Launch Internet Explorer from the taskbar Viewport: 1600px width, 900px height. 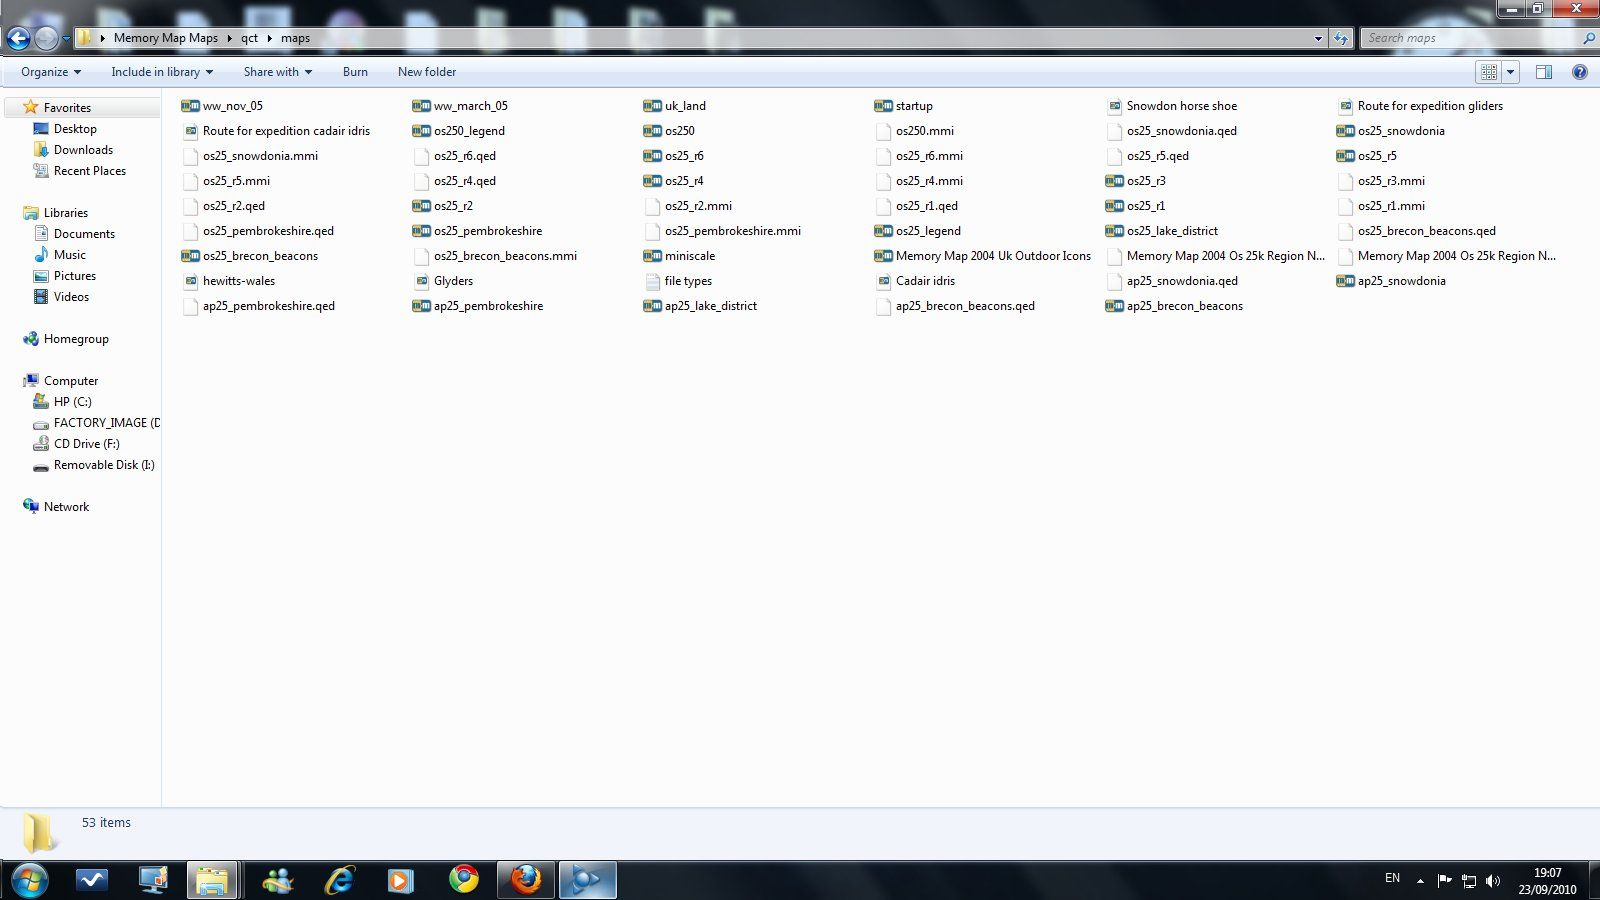click(340, 880)
